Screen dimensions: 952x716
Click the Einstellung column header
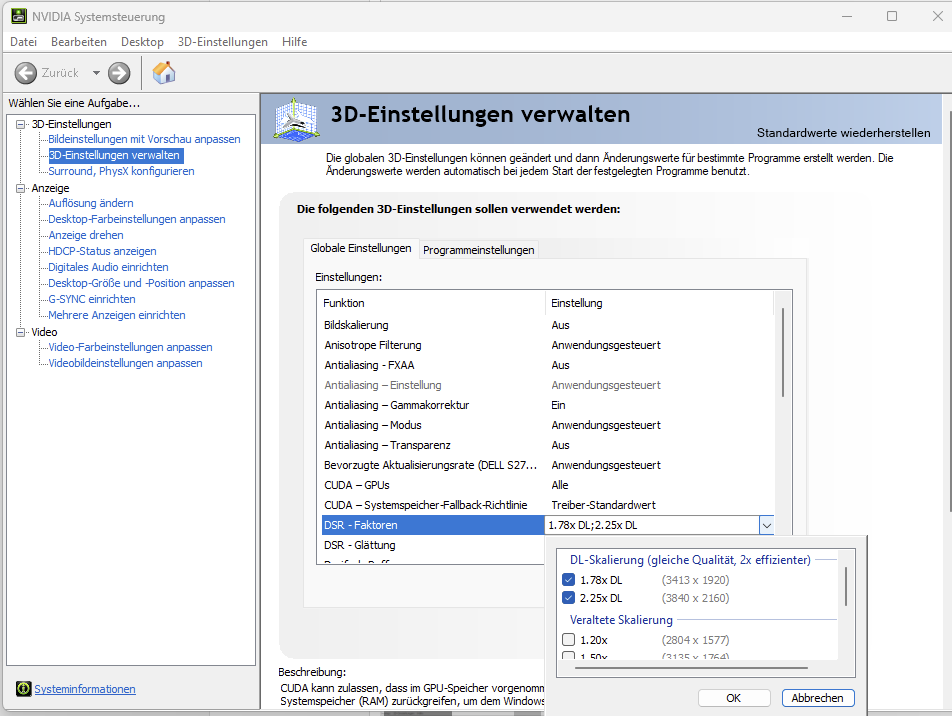pos(659,303)
